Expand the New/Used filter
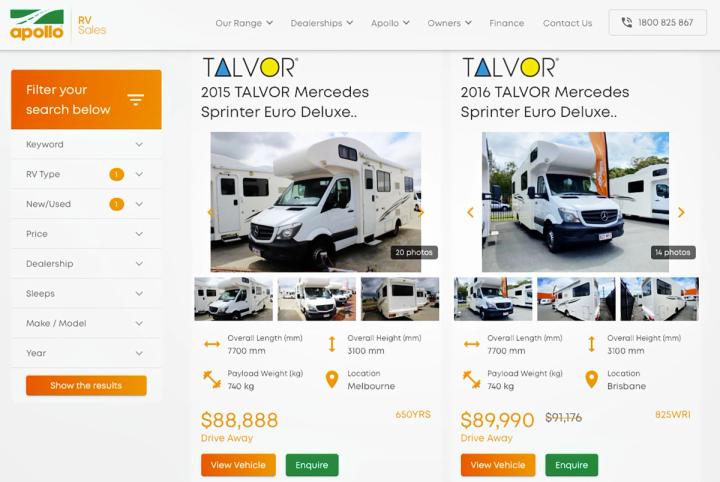This screenshot has height=482, width=720. point(86,204)
